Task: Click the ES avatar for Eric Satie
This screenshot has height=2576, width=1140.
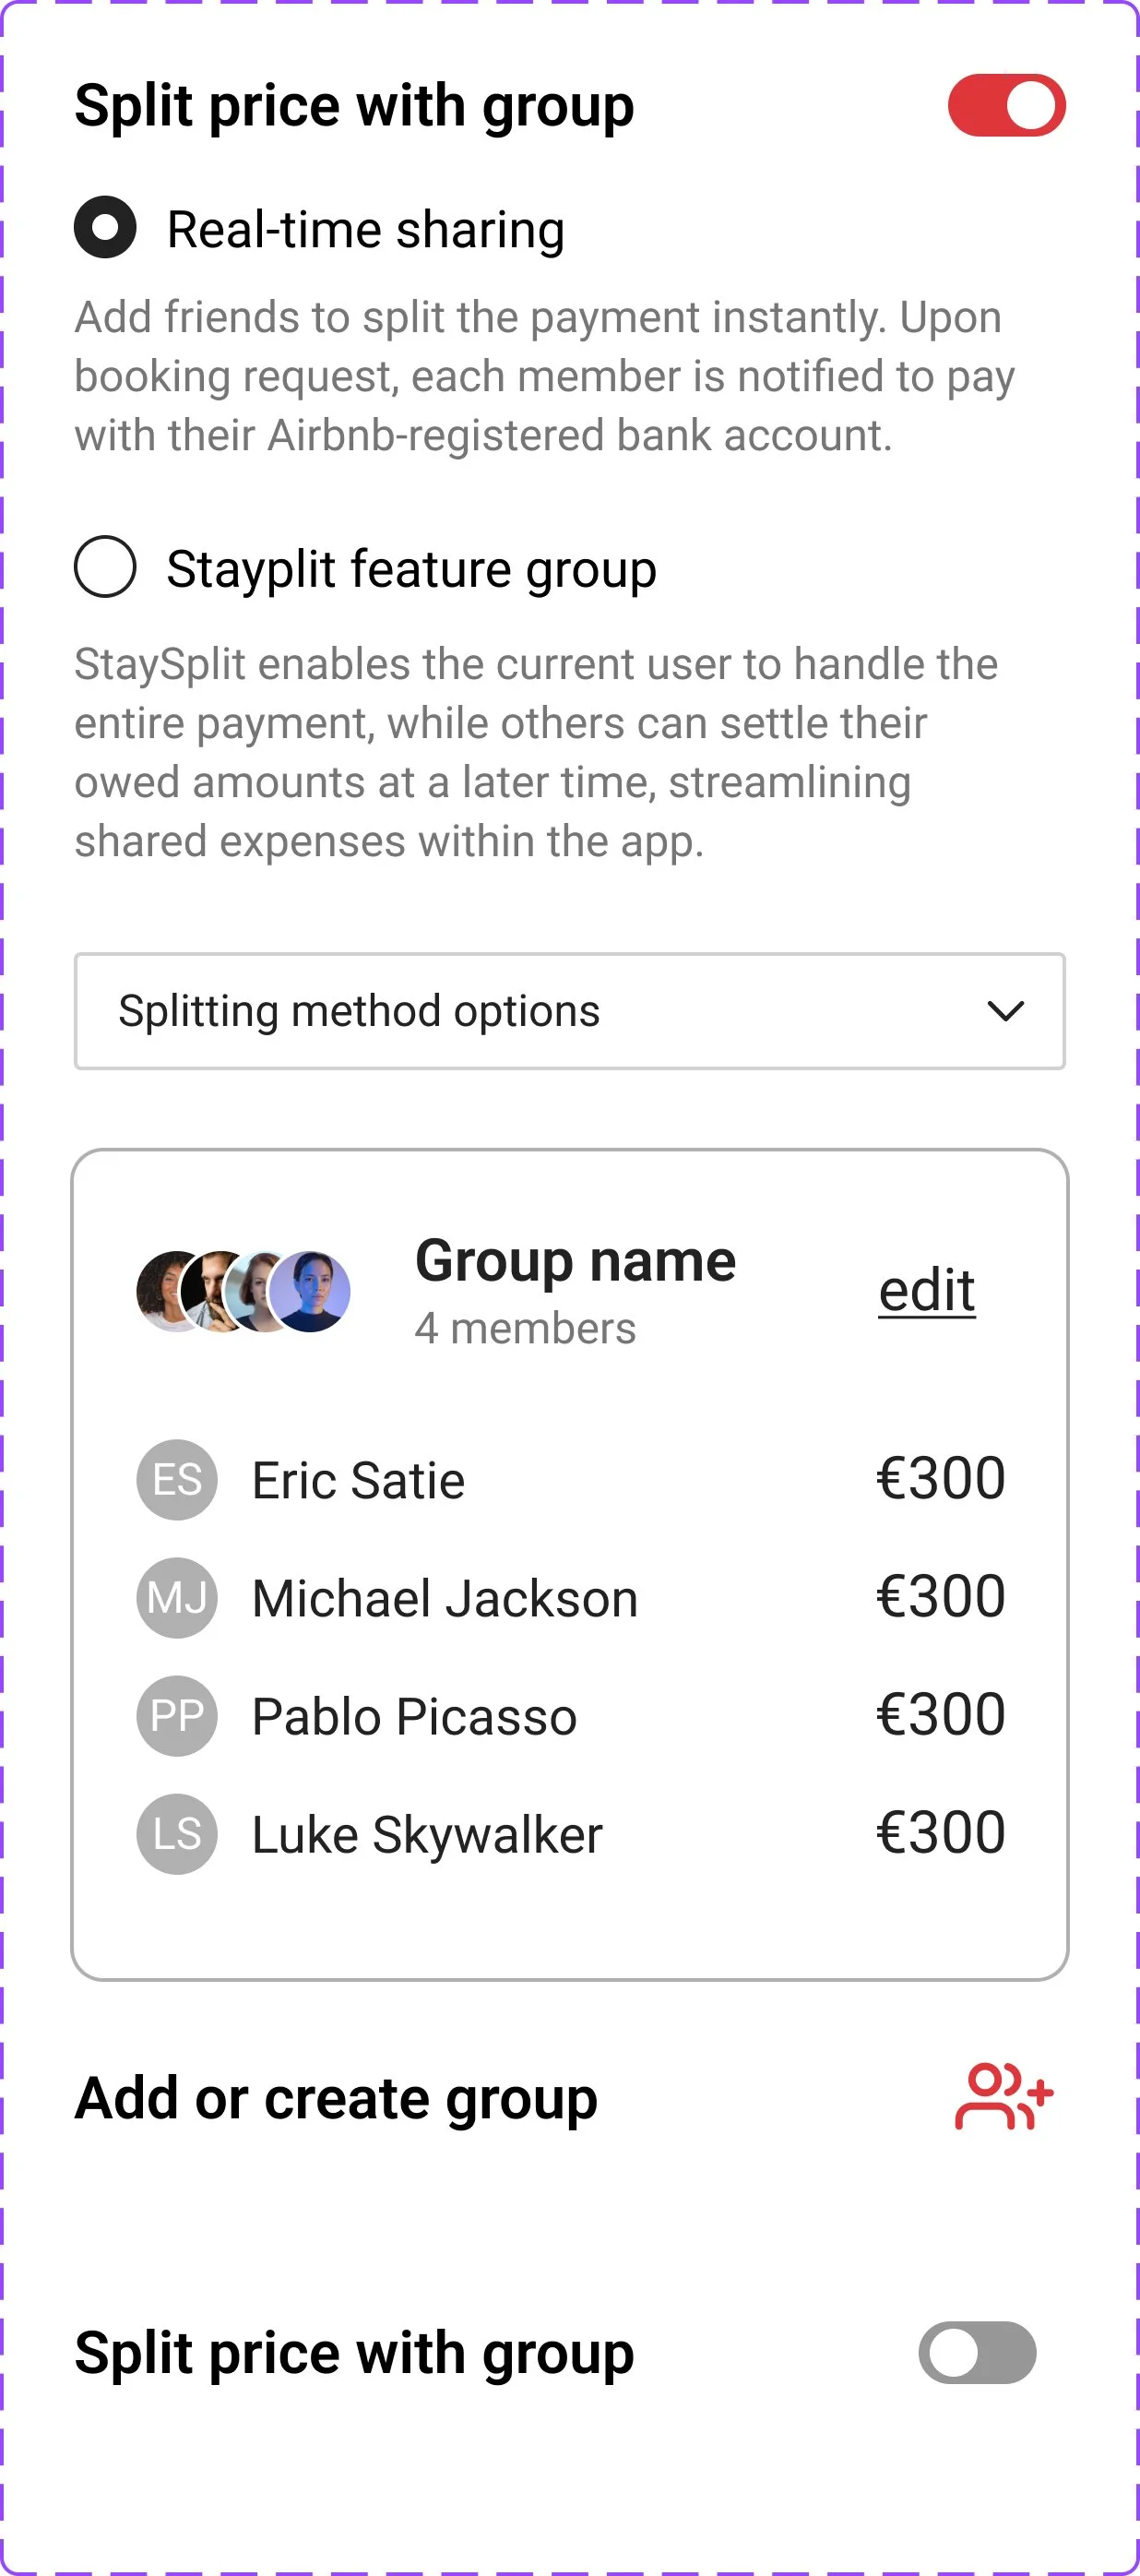Action: click(177, 1479)
